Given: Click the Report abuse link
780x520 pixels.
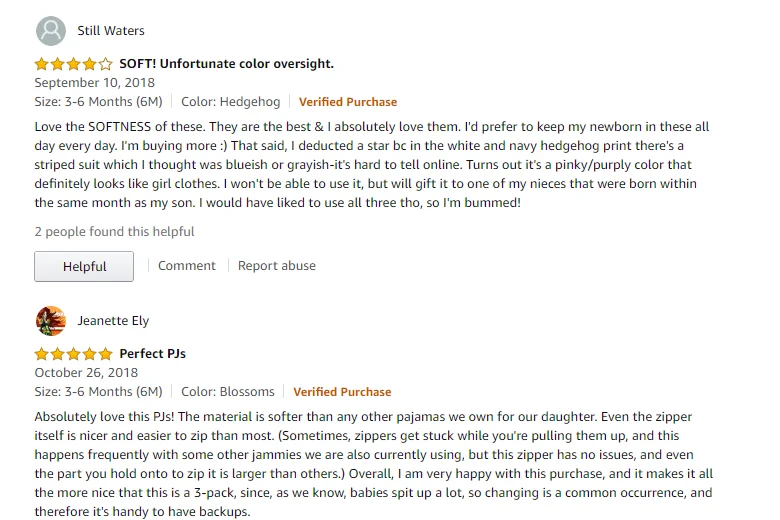Looking at the screenshot, I should coord(277,266).
